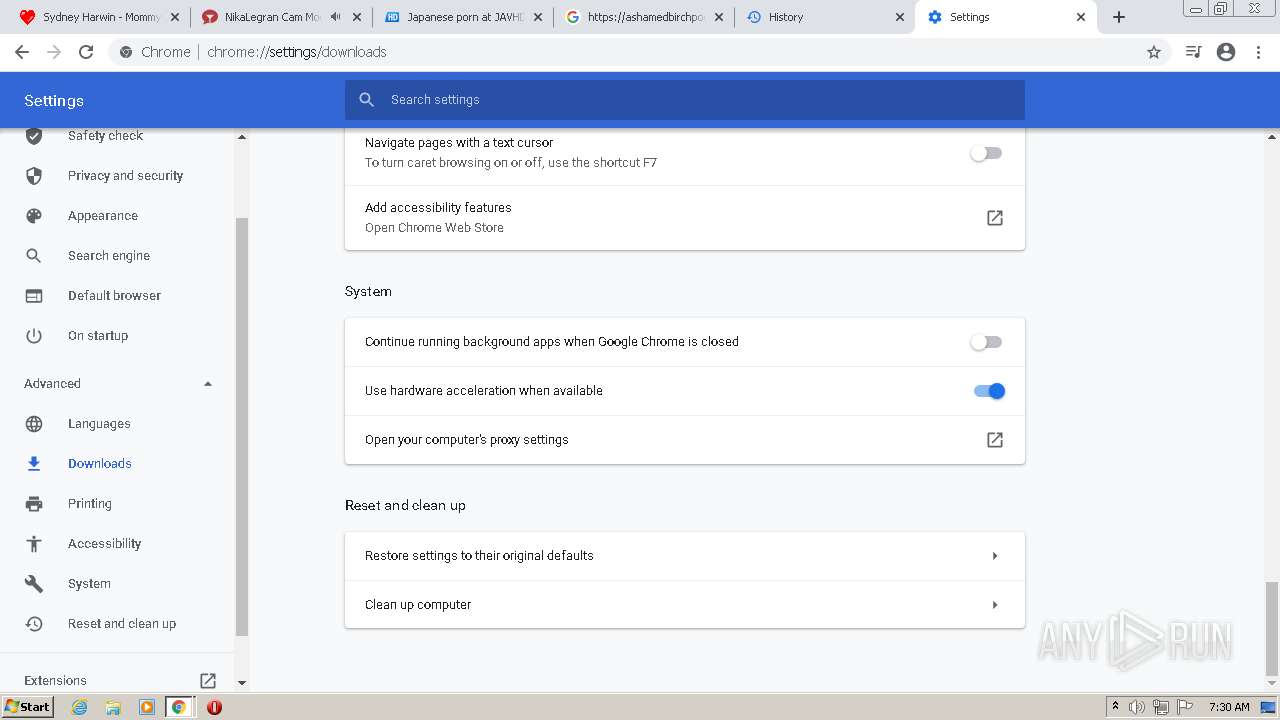The height and width of the screenshot is (720, 1280).
Task: Select the Privacy and security shield icon
Action: [34, 176]
